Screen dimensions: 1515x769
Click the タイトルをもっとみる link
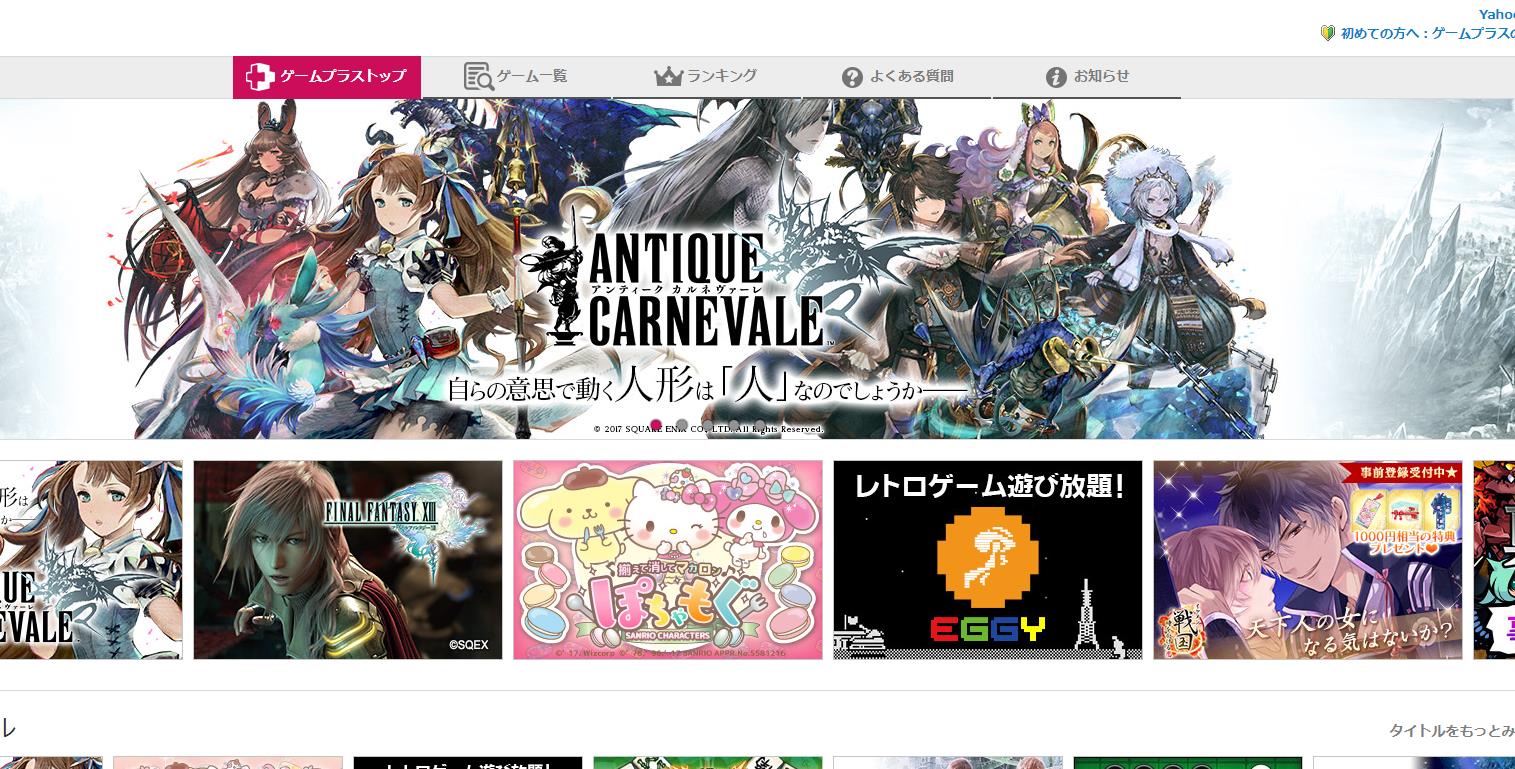(1452, 731)
